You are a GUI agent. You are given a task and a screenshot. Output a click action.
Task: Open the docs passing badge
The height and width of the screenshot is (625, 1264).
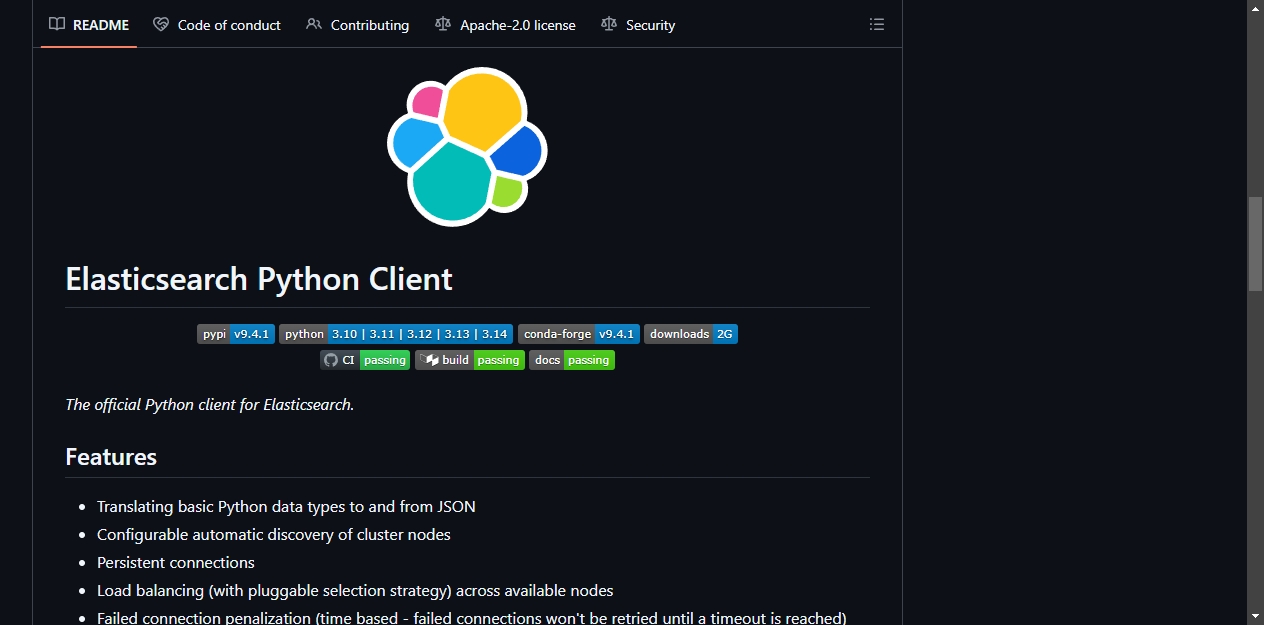(x=572, y=360)
